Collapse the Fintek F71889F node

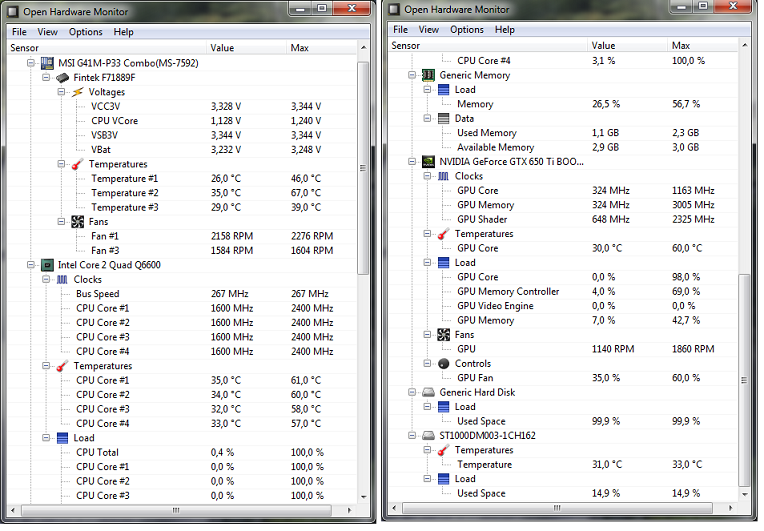coord(46,77)
